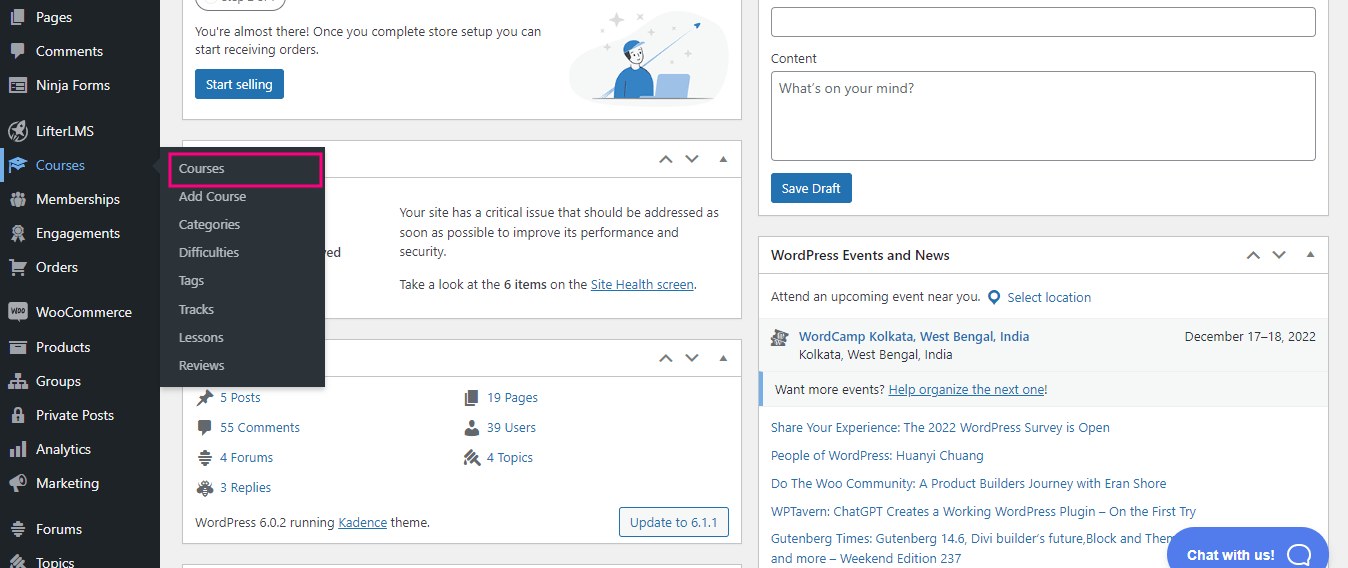Open the 2022 WordPress Survey news link
Image resolution: width=1348 pixels, height=568 pixels.
(940, 427)
